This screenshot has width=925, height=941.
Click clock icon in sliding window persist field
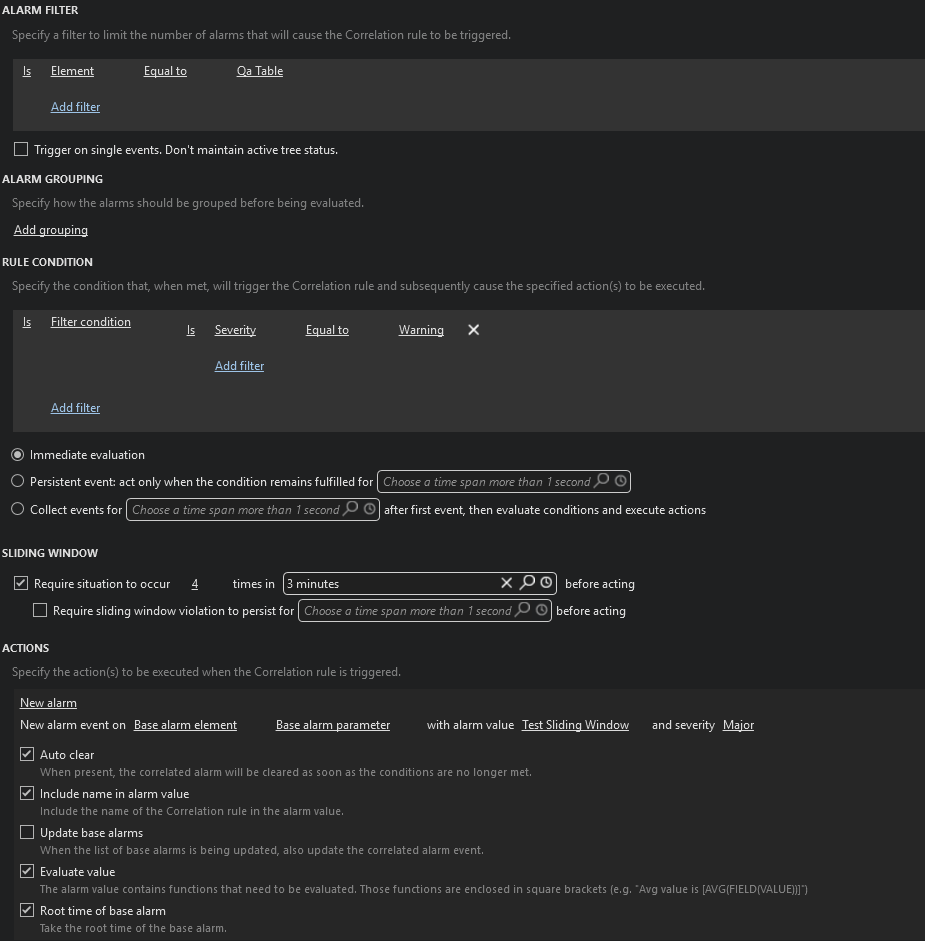(542, 610)
